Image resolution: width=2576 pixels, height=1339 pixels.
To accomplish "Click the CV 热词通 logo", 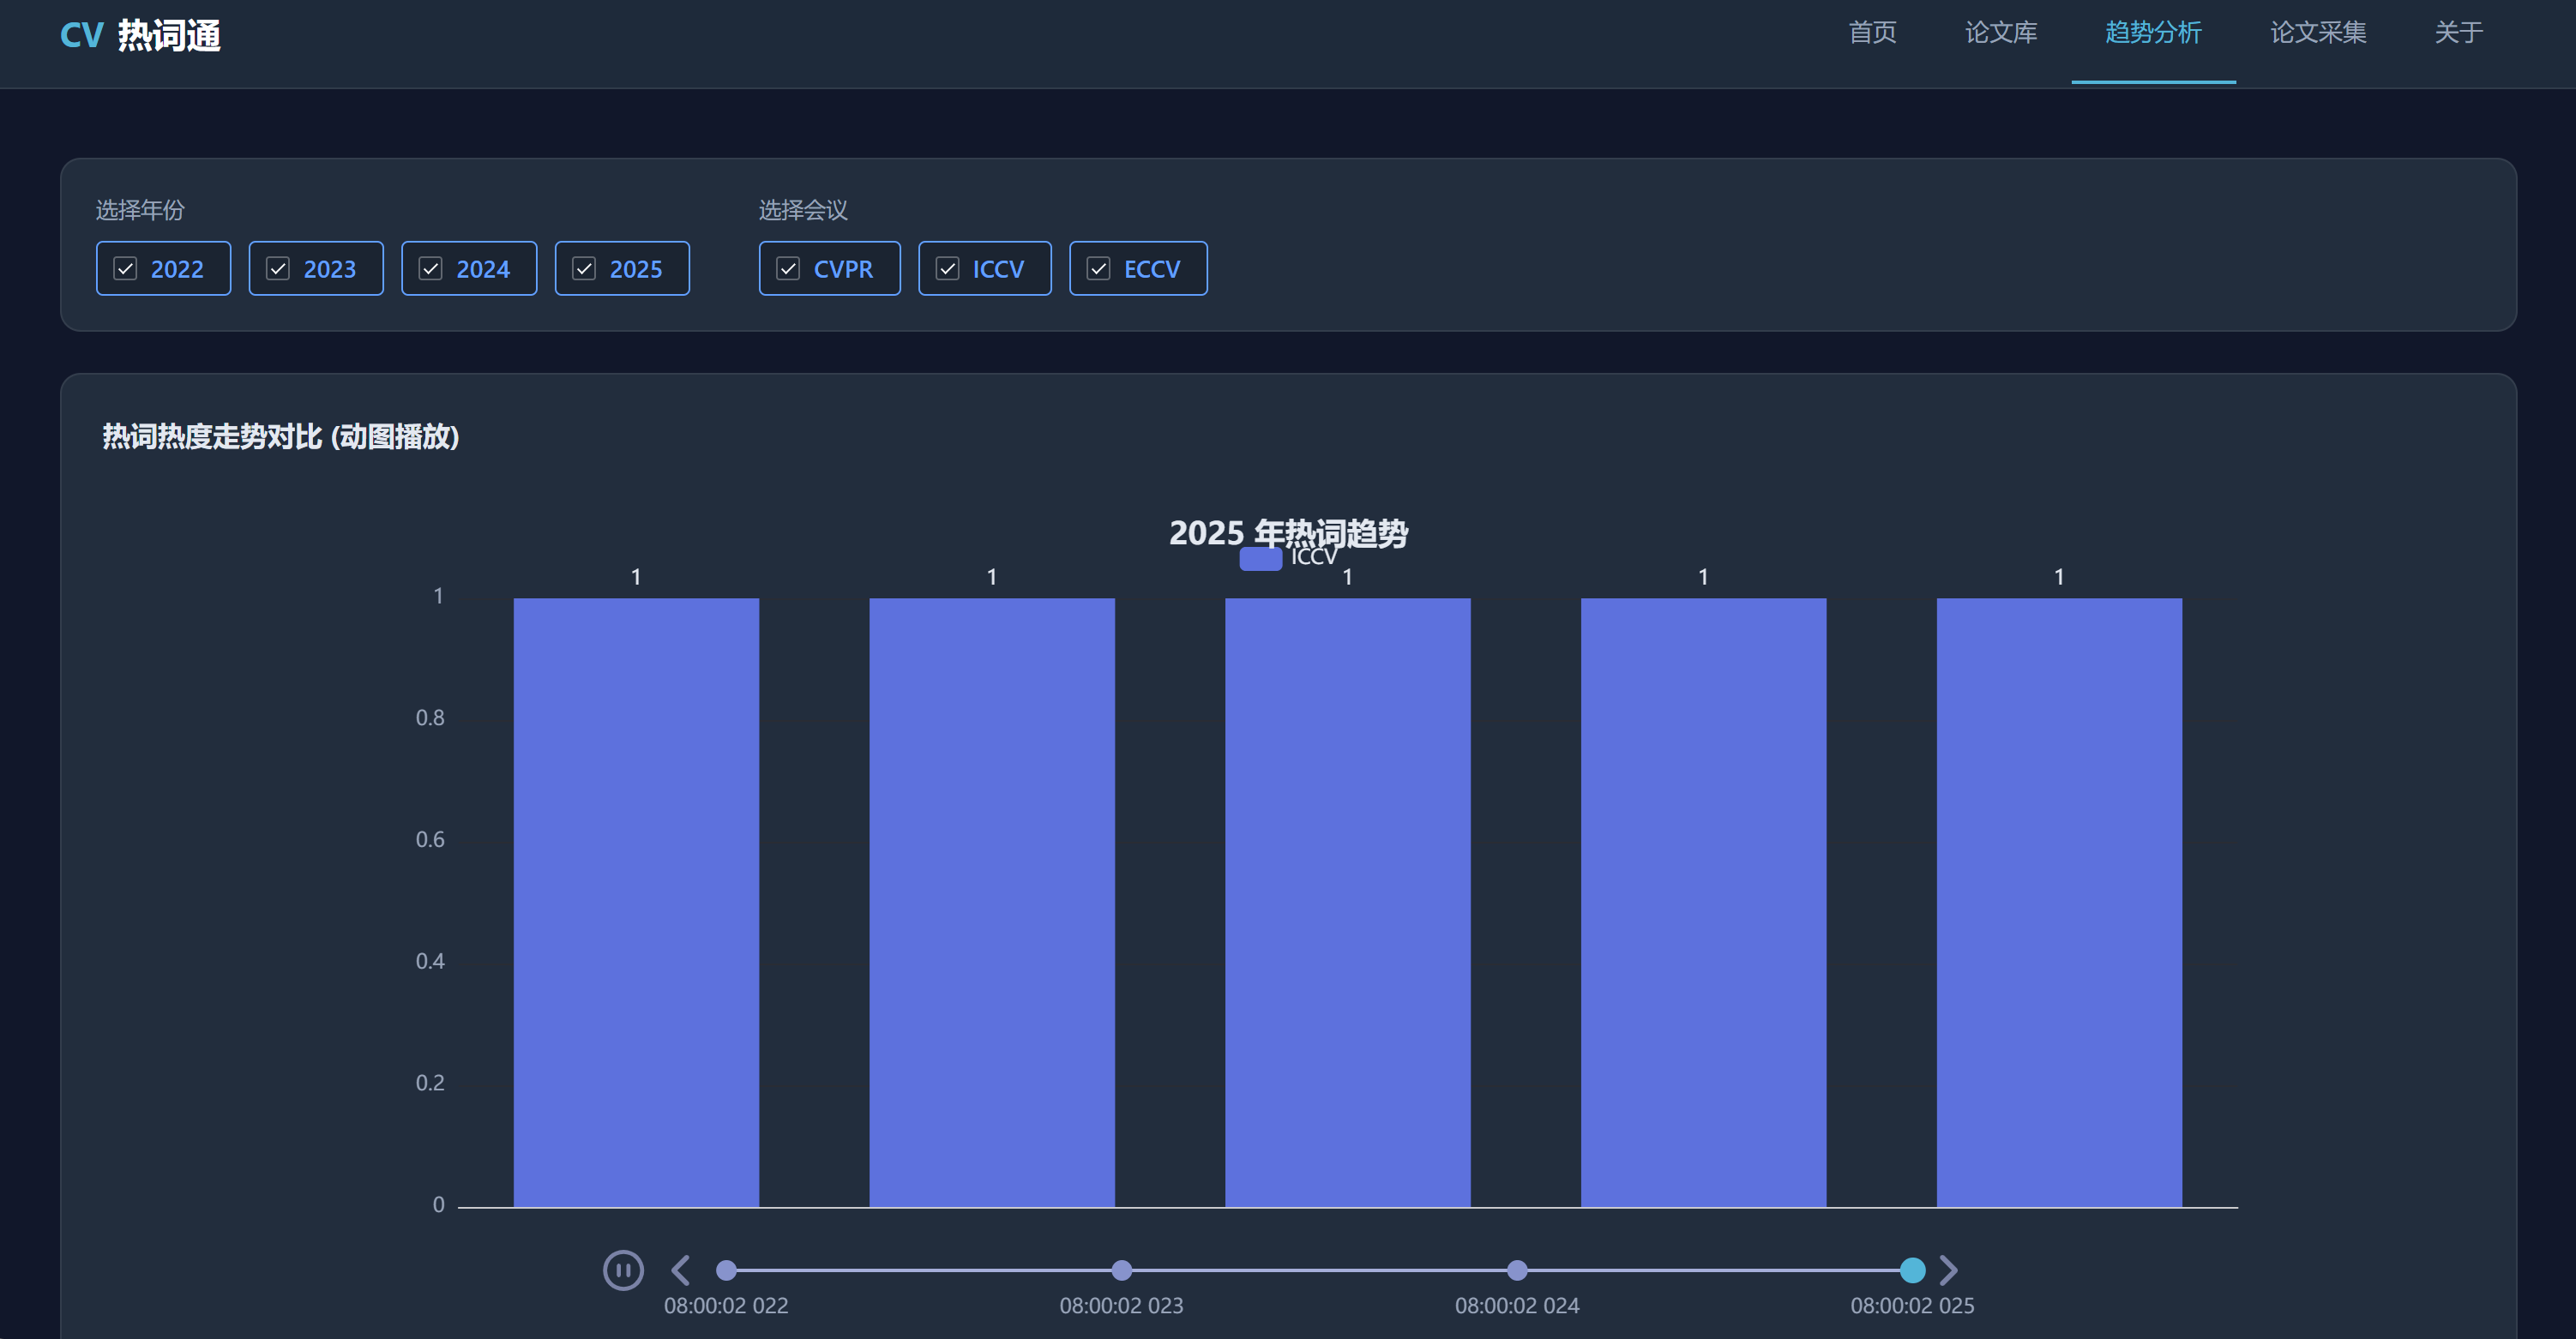I will click(140, 35).
